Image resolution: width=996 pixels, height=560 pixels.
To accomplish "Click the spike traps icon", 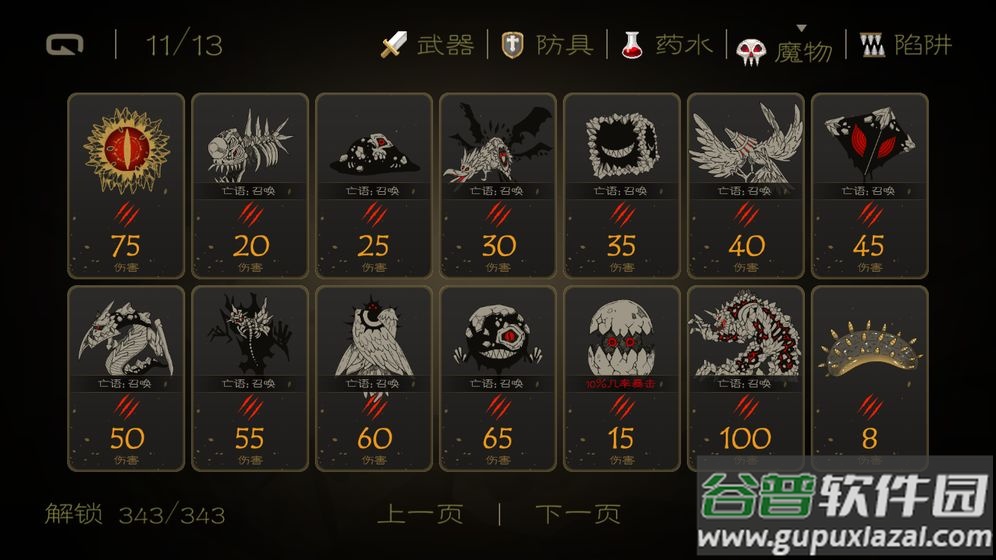I will pyautogui.click(x=872, y=45).
